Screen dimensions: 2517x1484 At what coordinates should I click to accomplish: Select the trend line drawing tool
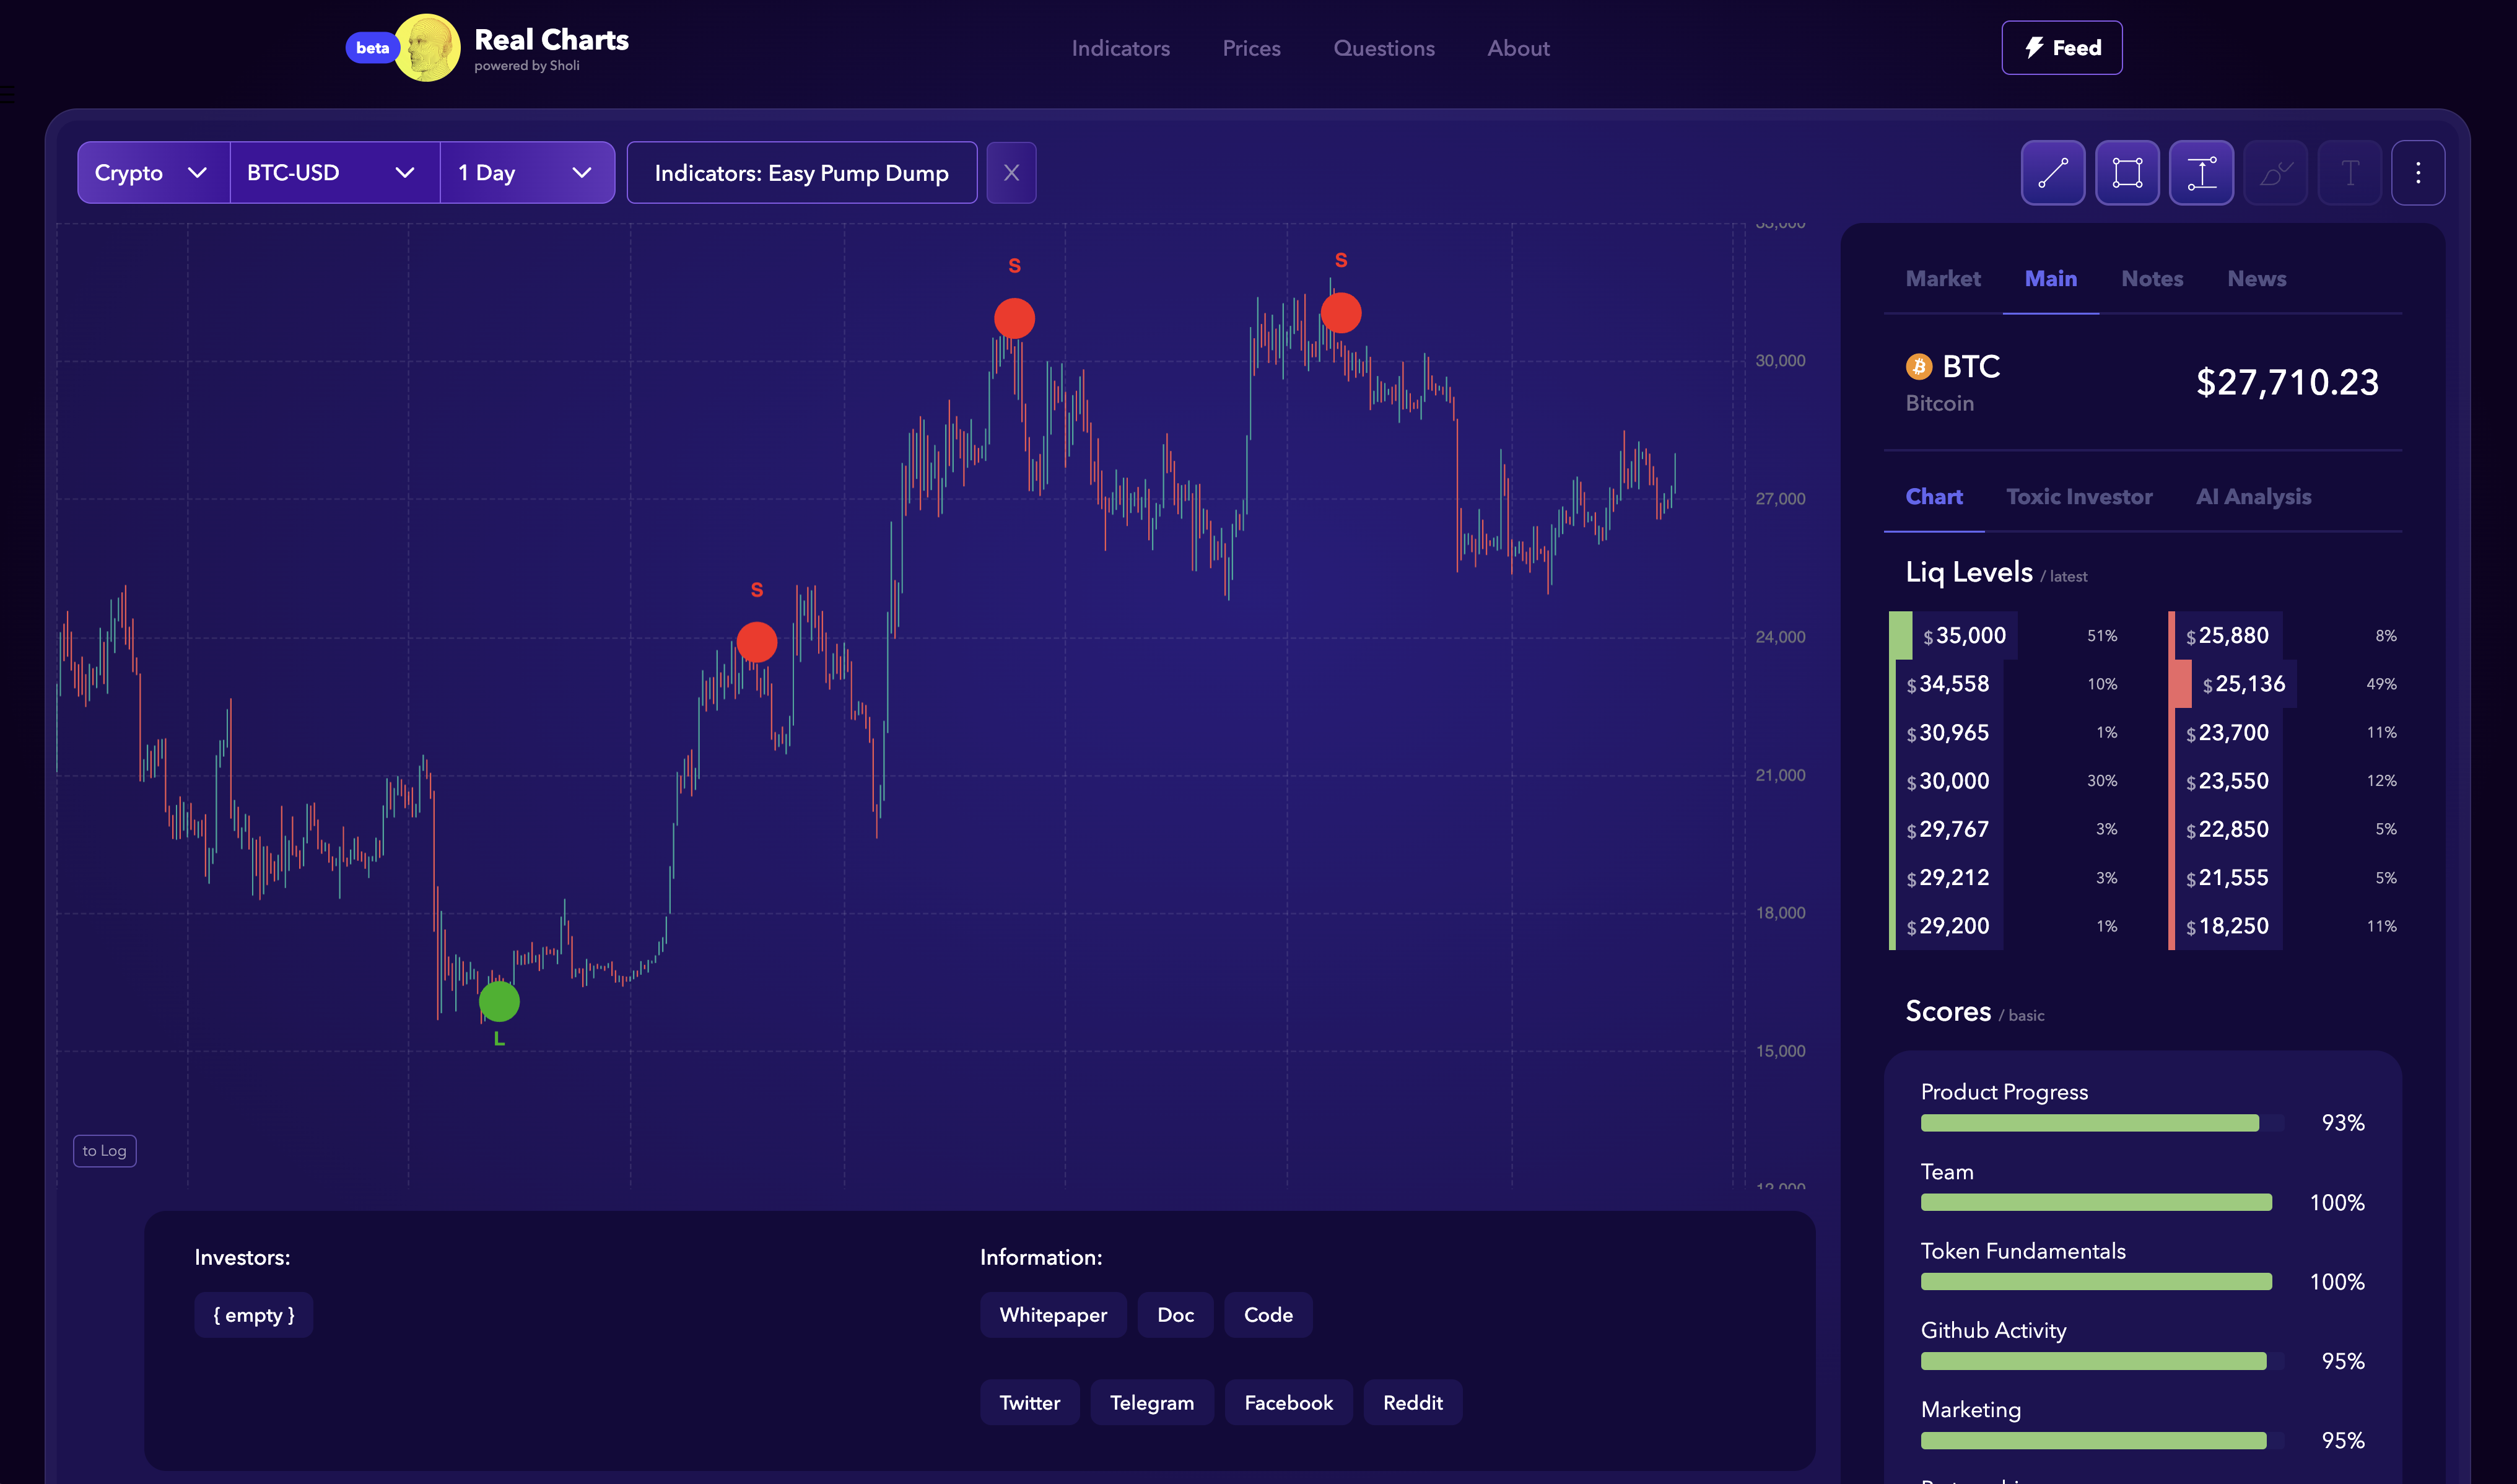tap(2053, 173)
